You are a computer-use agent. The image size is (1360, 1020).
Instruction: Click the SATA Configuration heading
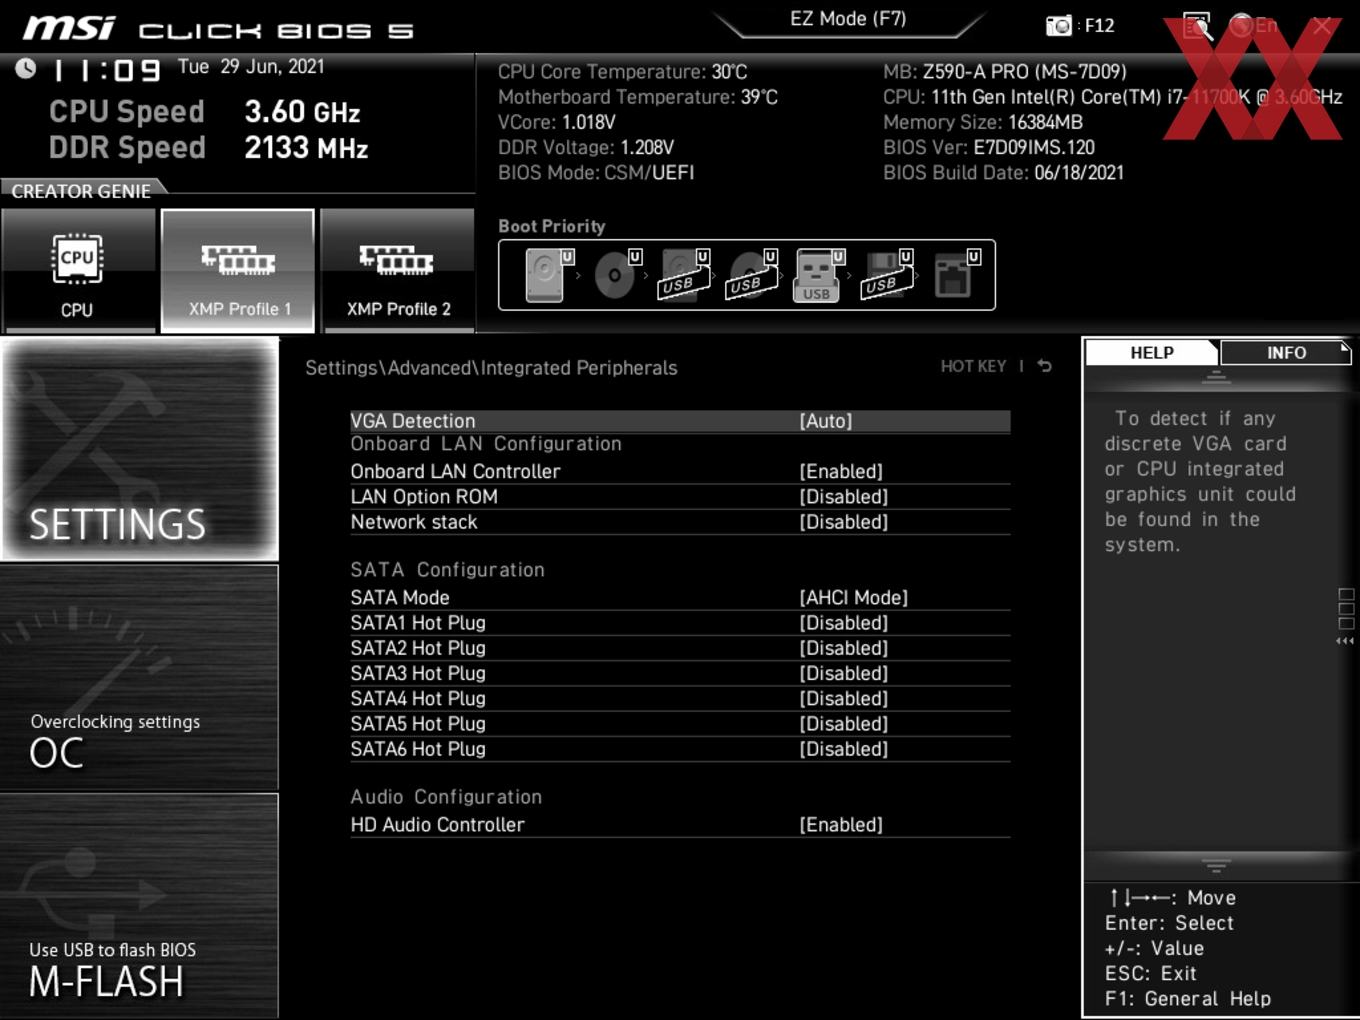click(x=447, y=570)
